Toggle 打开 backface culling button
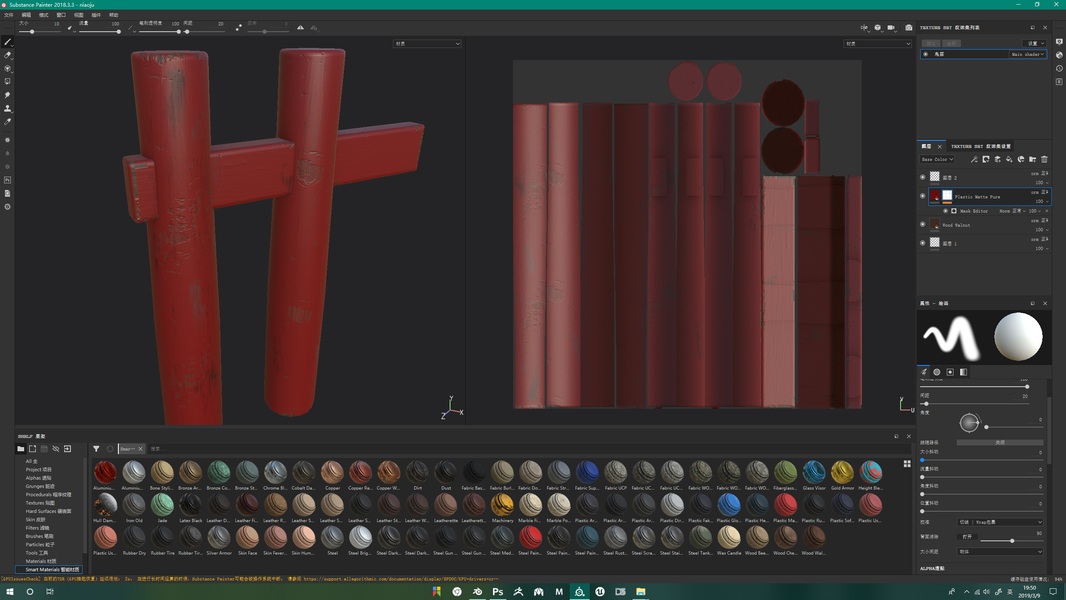This screenshot has height=600, width=1066. pos(969,536)
